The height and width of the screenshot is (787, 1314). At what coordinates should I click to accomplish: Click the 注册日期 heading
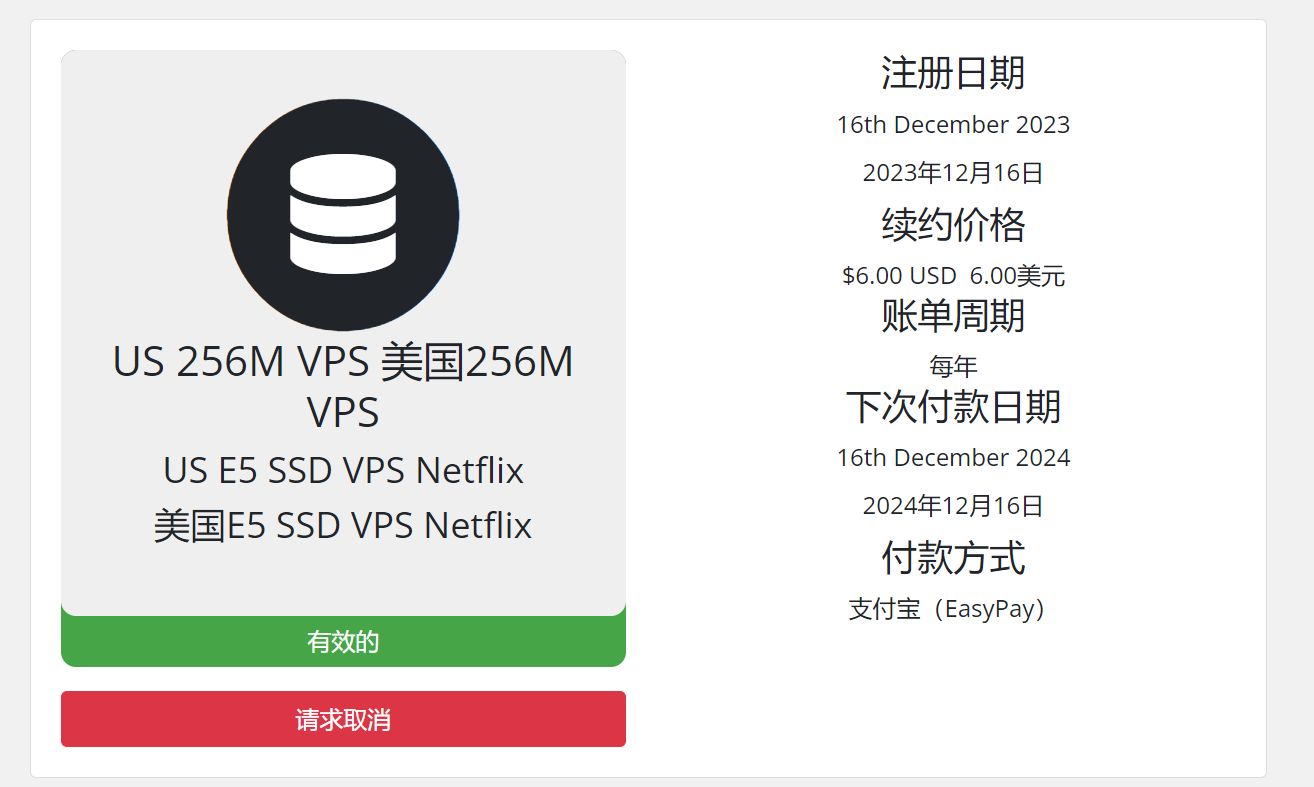[953, 73]
